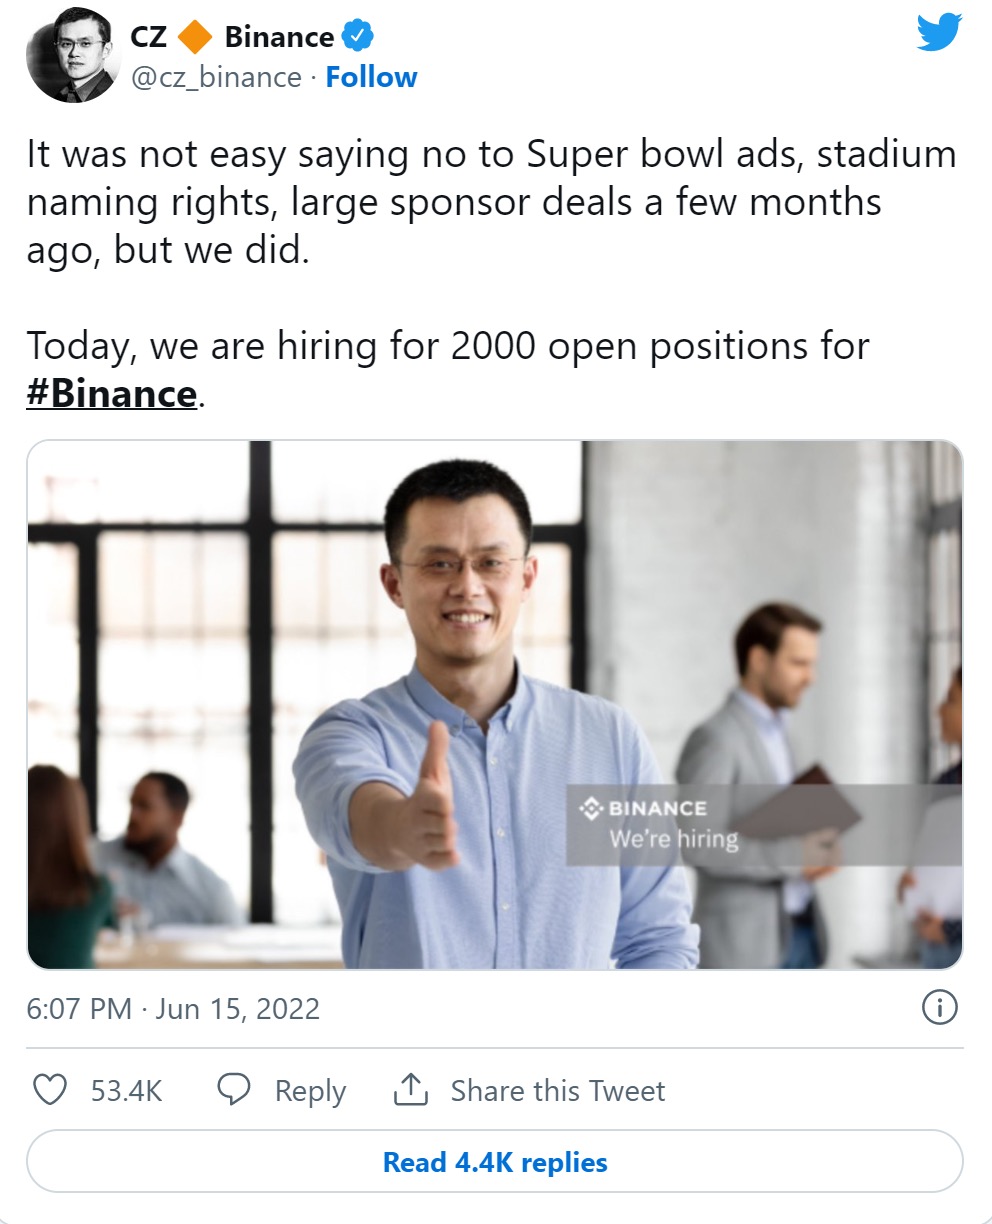Click the Twitter bird logo
The image size is (992, 1224).
(938, 33)
